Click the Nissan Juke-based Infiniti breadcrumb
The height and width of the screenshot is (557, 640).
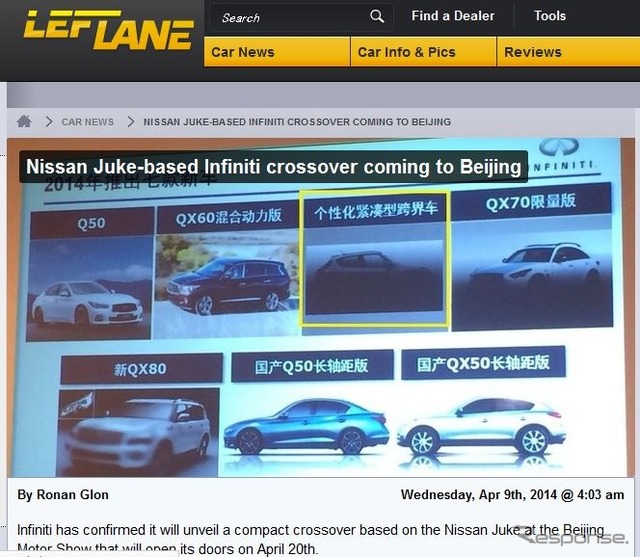[297, 122]
